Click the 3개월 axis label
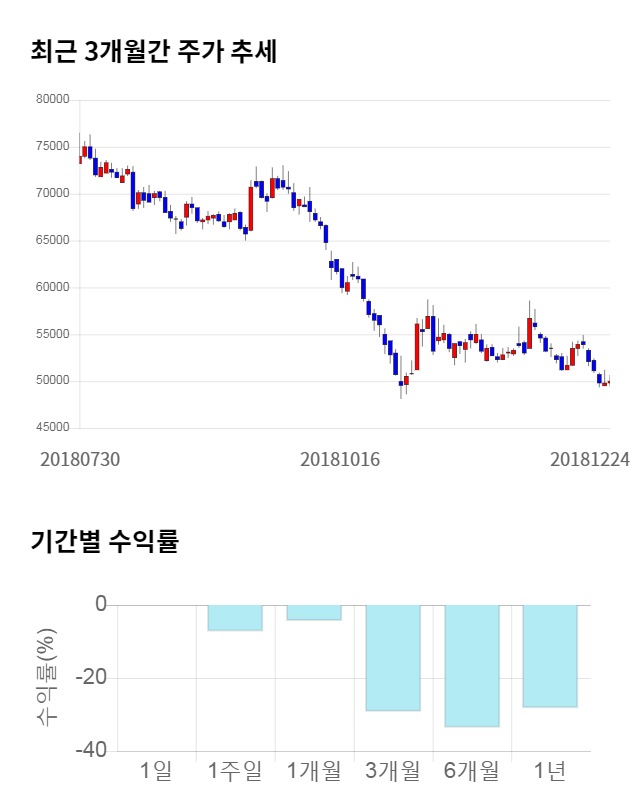The width and height of the screenshot is (640, 810). pyautogui.click(x=393, y=771)
